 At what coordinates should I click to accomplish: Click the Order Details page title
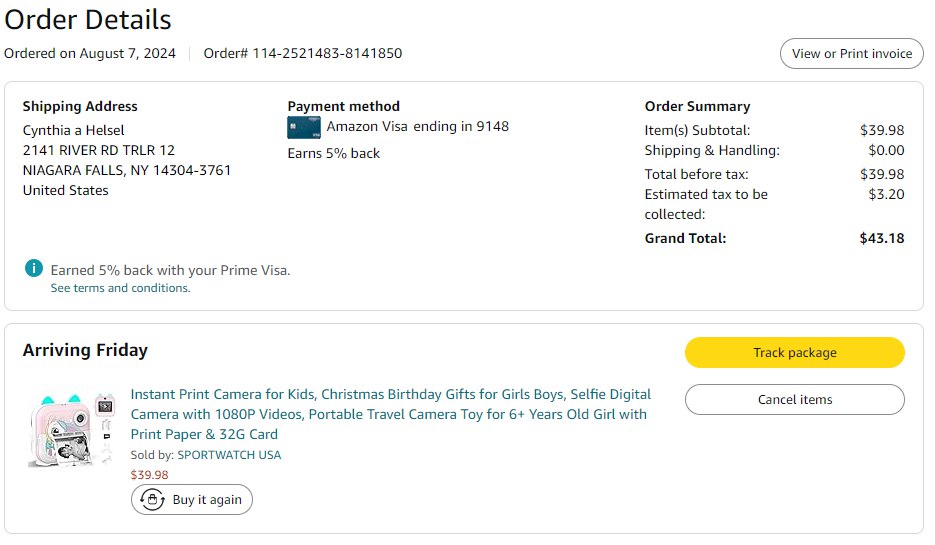[x=88, y=20]
